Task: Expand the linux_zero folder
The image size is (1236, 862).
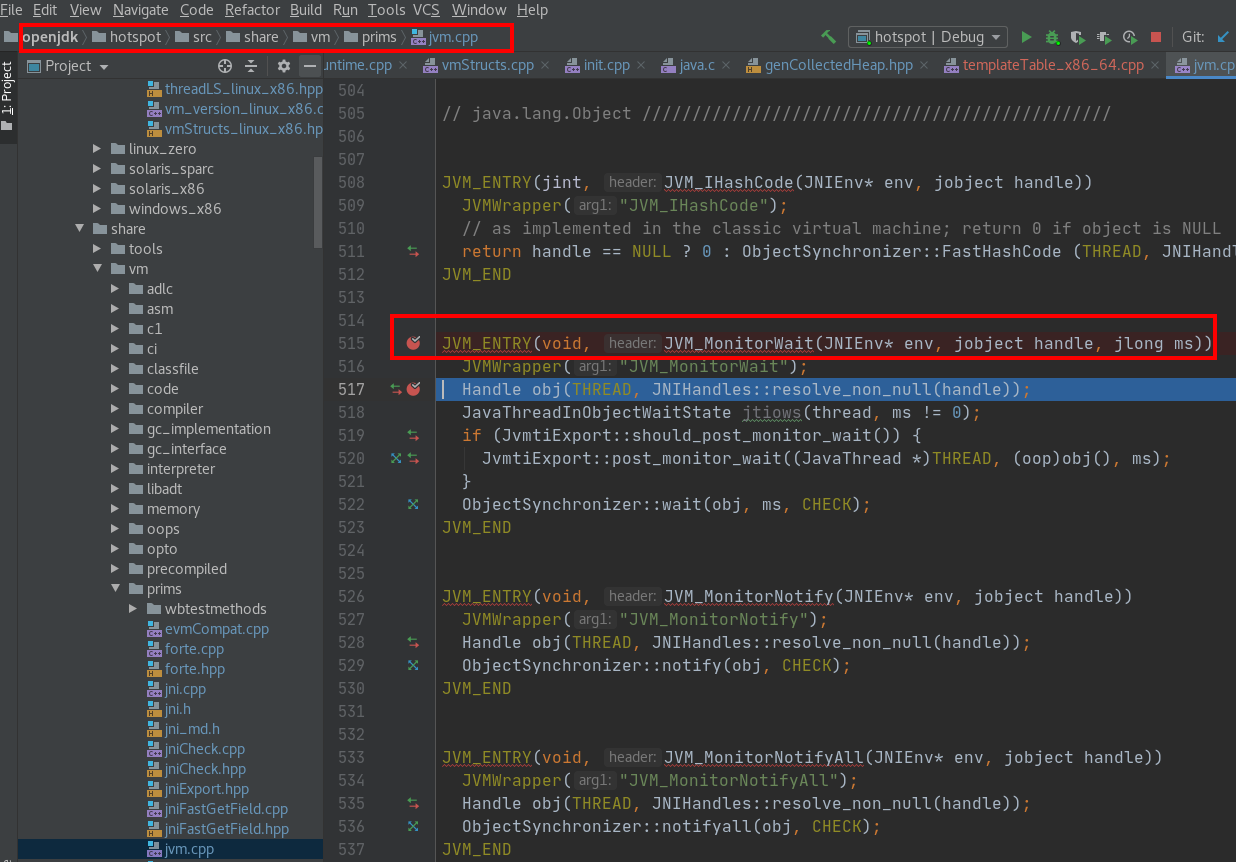Action: [97, 149]
